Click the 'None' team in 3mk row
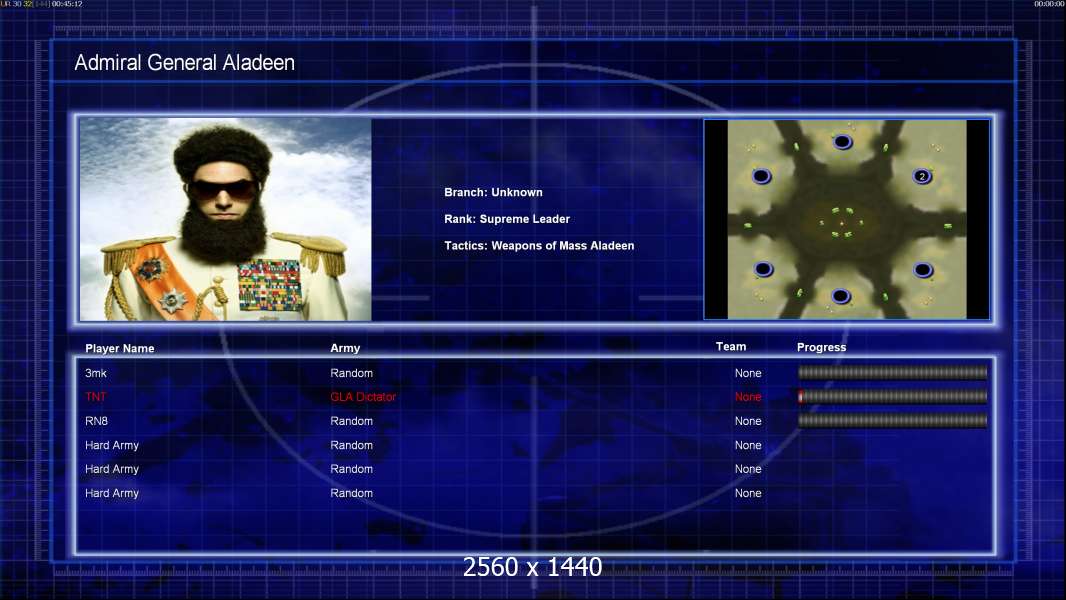The image size is (1066, 600). point(748,373)
